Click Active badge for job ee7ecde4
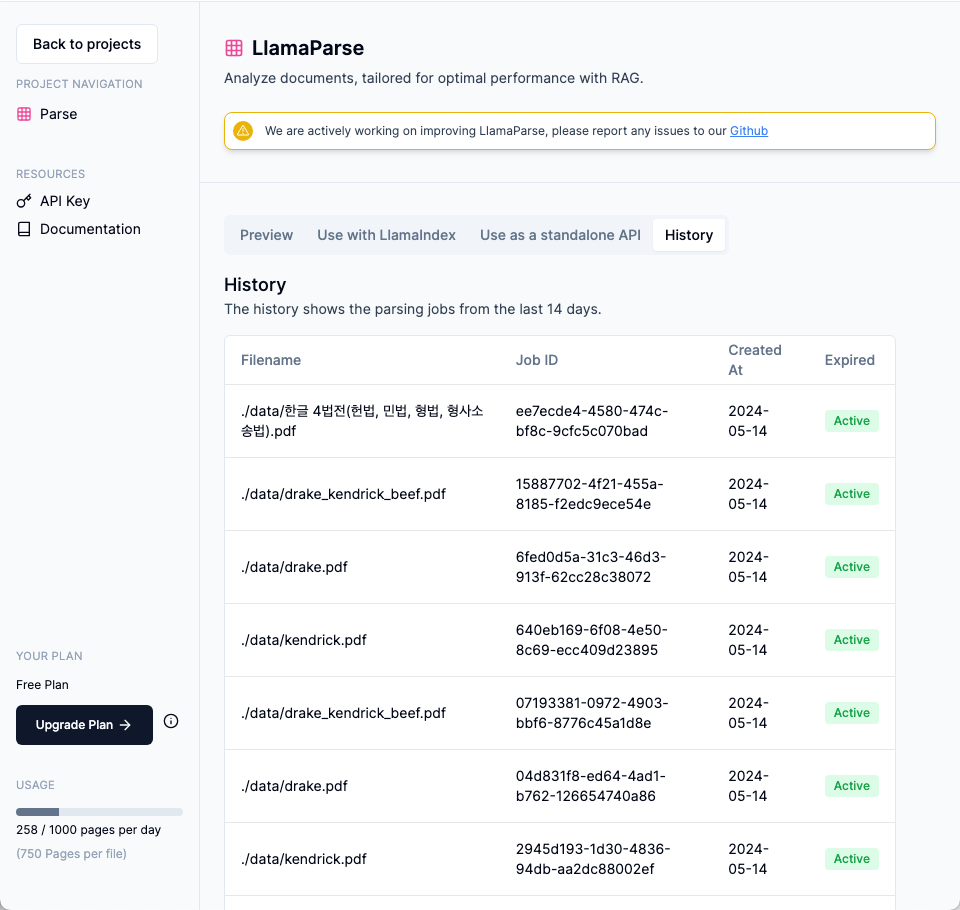This screenshot has width=960, height=910. tap(852, 421)
